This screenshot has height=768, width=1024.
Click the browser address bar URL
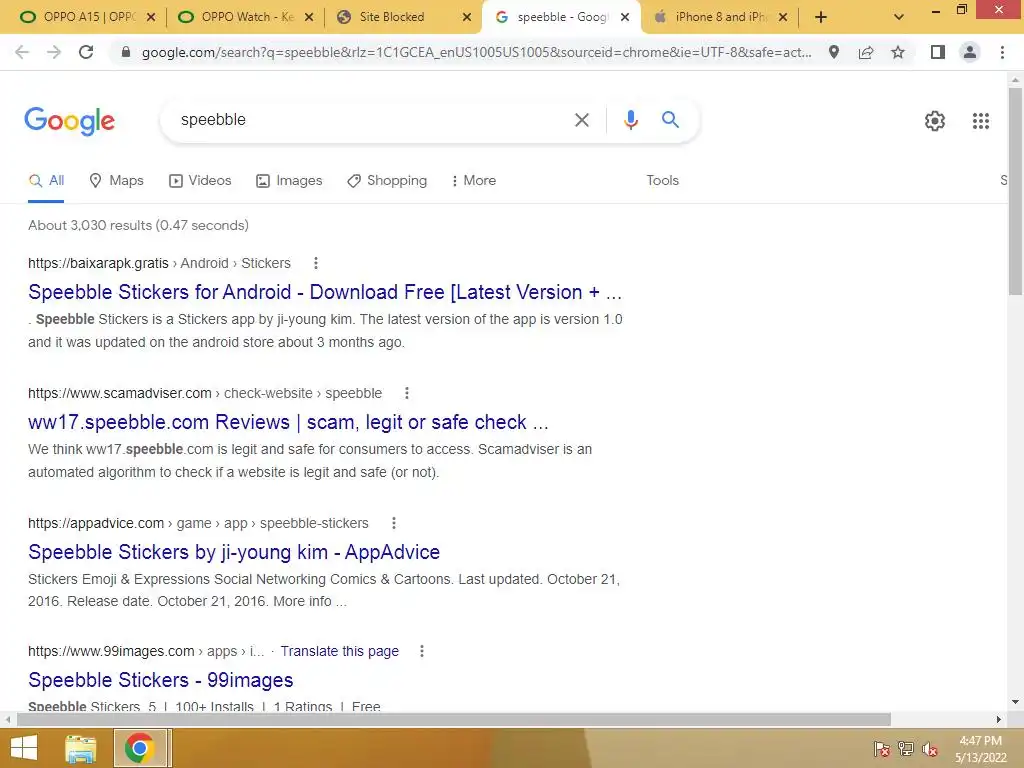pyautogui.click(x=477, y=52)
